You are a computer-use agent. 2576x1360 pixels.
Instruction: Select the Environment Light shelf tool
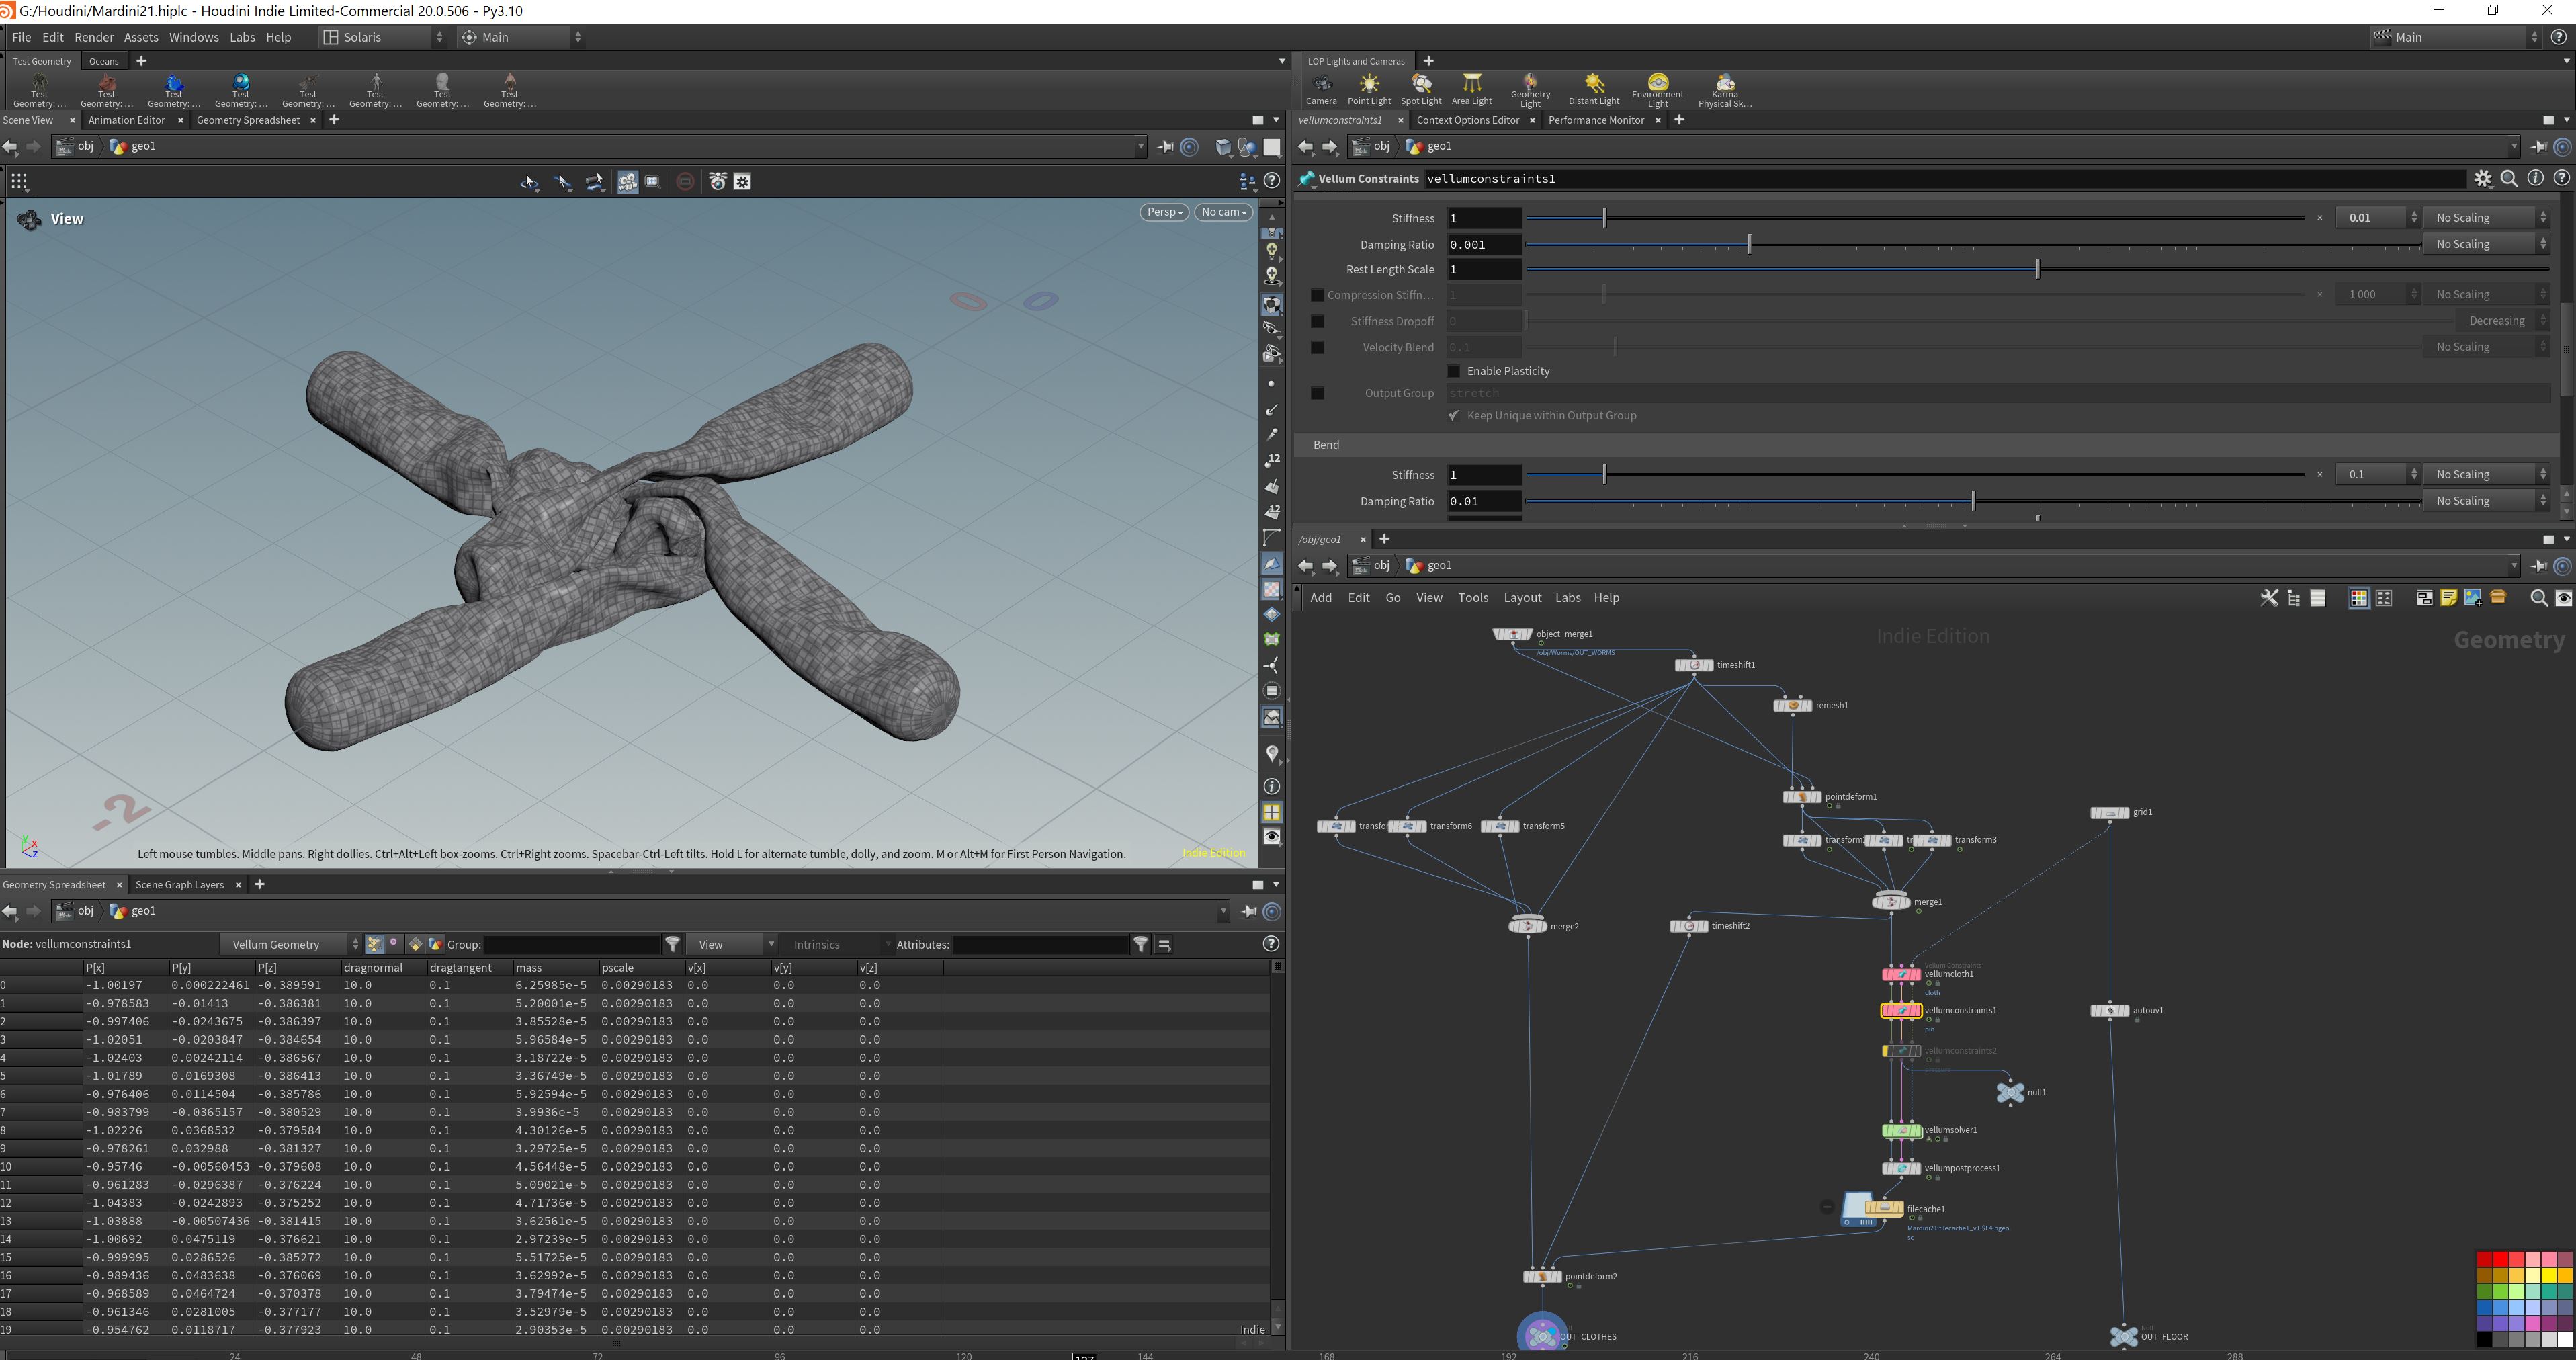point(1658,90)
